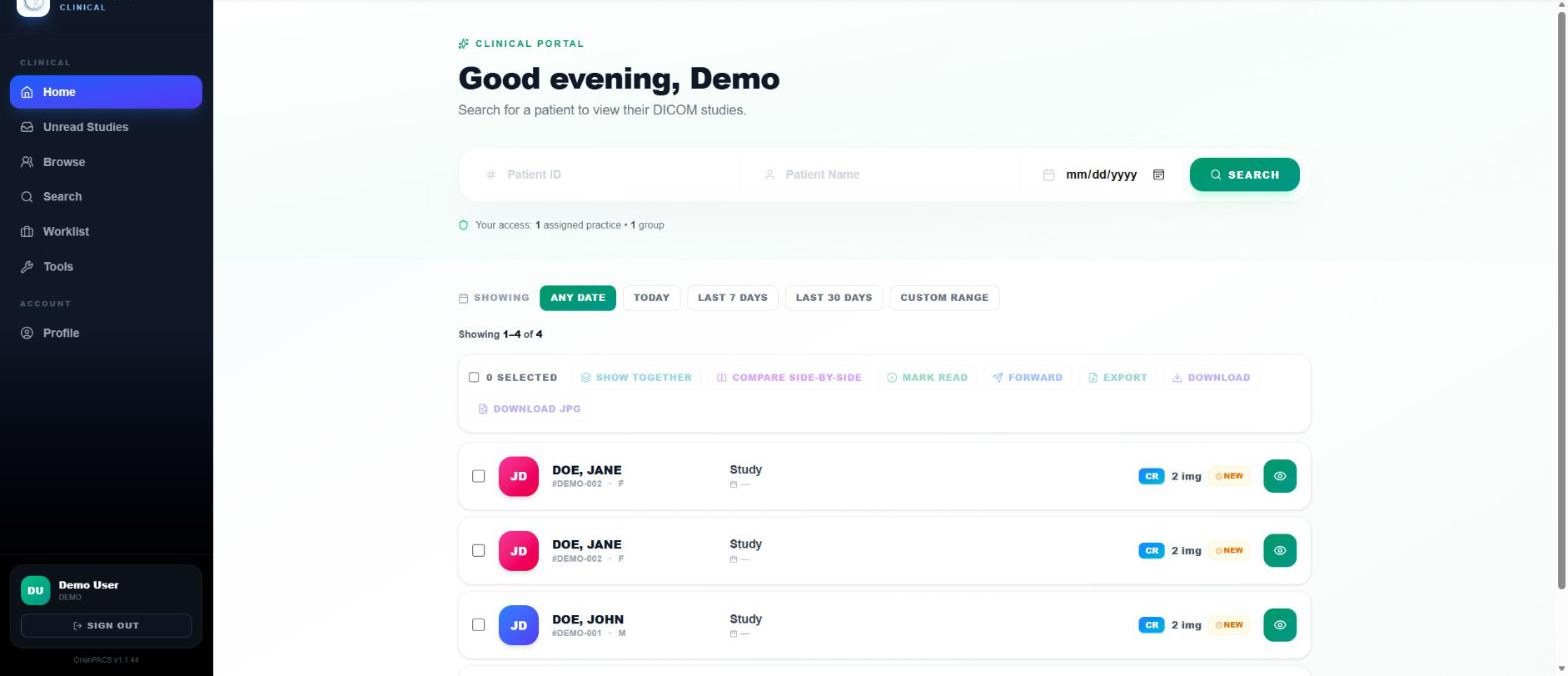Viewport: 1568px width, 676px height.
Task: Open the Browse page
Action: point(106,162)
